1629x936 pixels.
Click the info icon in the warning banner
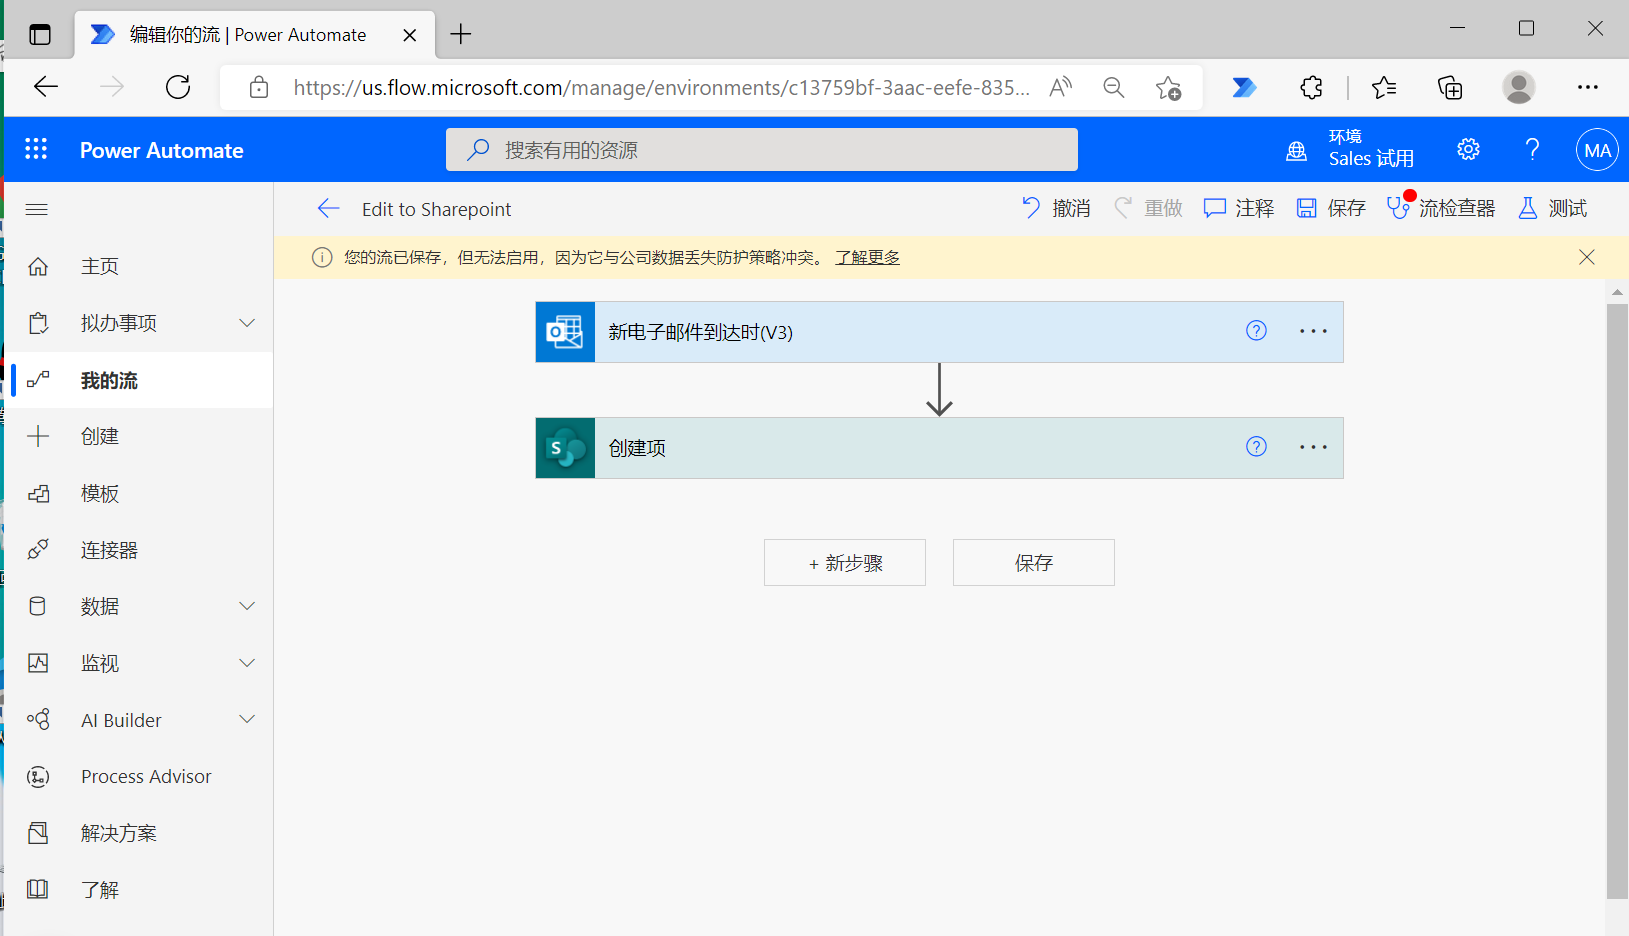[322, 257]
